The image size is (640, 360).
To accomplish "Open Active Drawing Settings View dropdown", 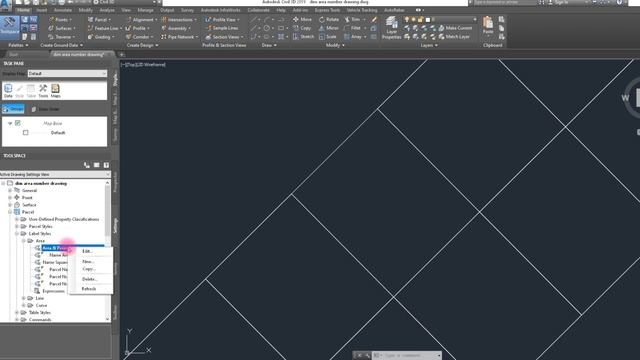I will [x=55, y=174].
